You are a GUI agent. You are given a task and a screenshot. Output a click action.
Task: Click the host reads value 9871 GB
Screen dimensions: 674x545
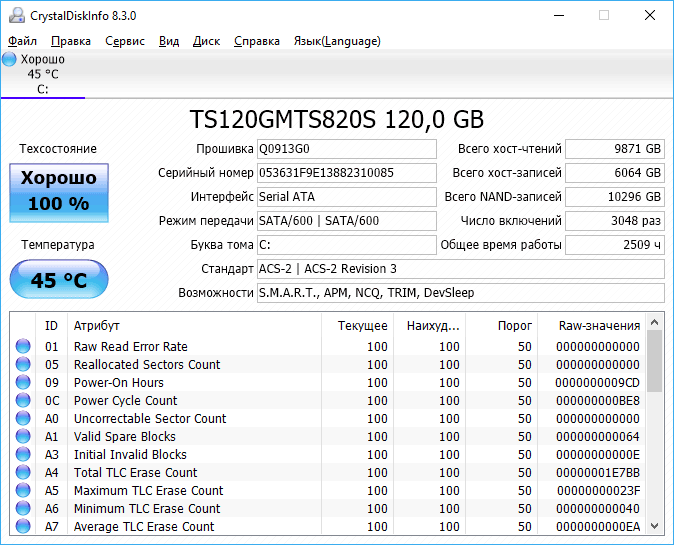[x=615, y=149]
